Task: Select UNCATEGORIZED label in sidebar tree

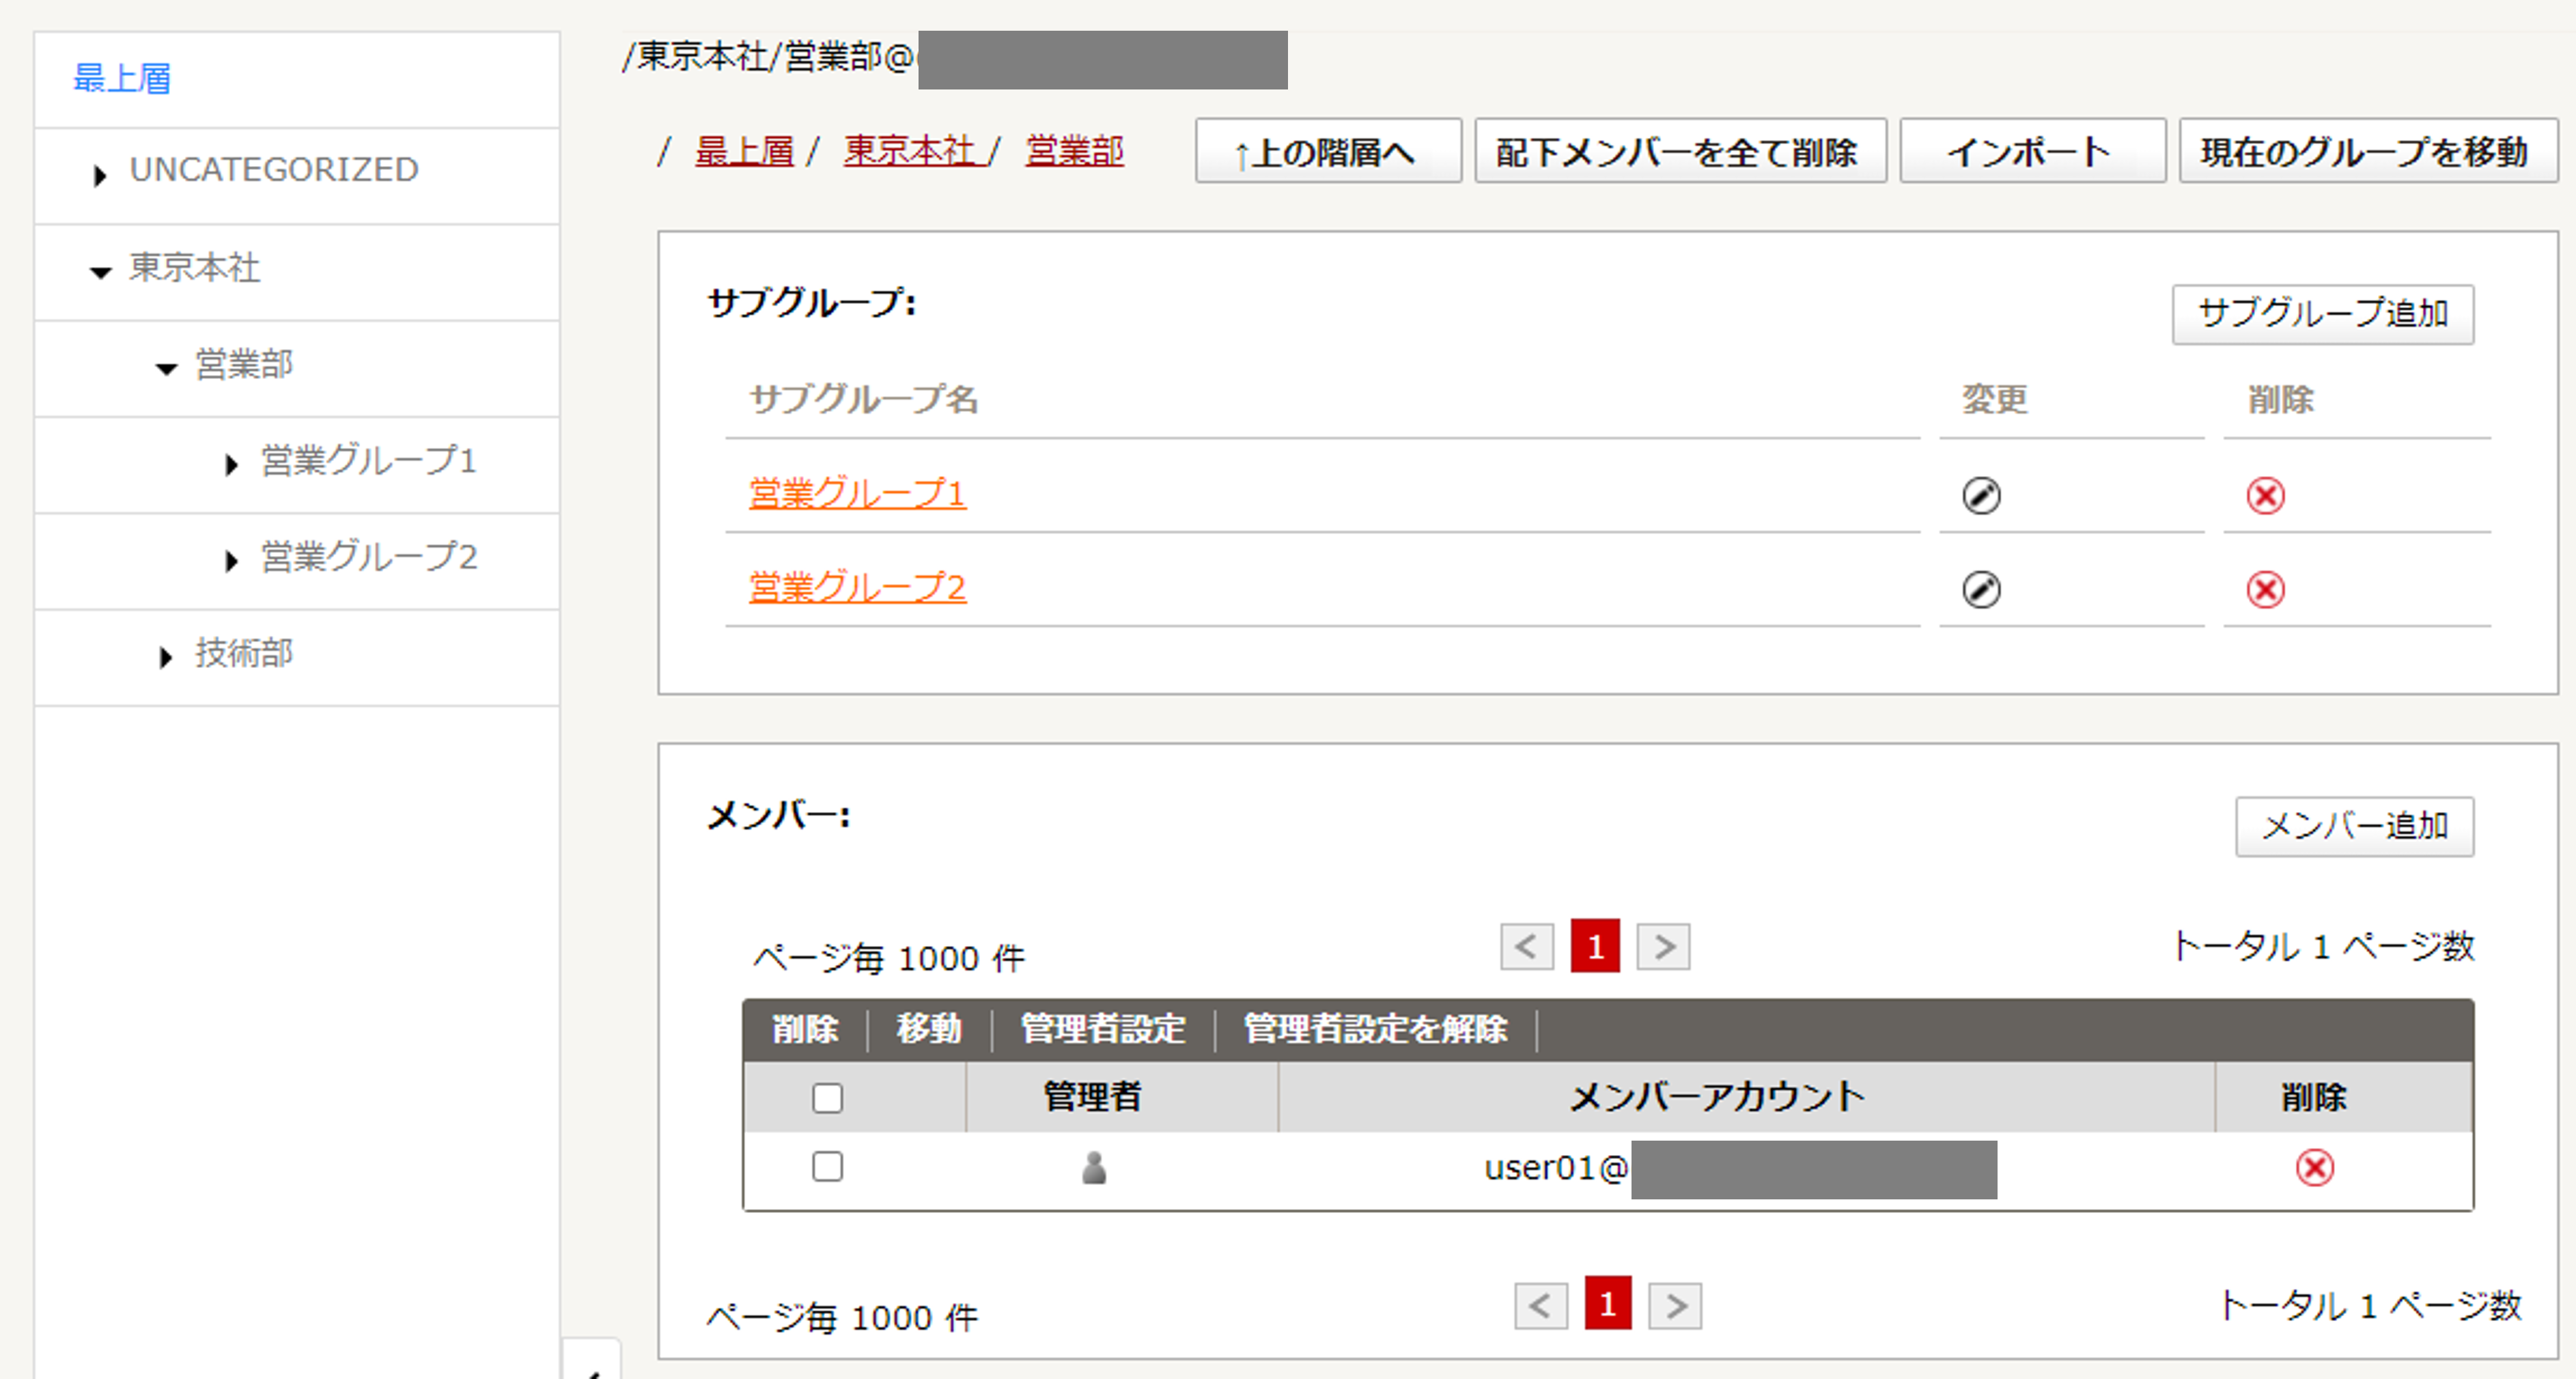Action: pyautogui.click(x=274, y=170)
